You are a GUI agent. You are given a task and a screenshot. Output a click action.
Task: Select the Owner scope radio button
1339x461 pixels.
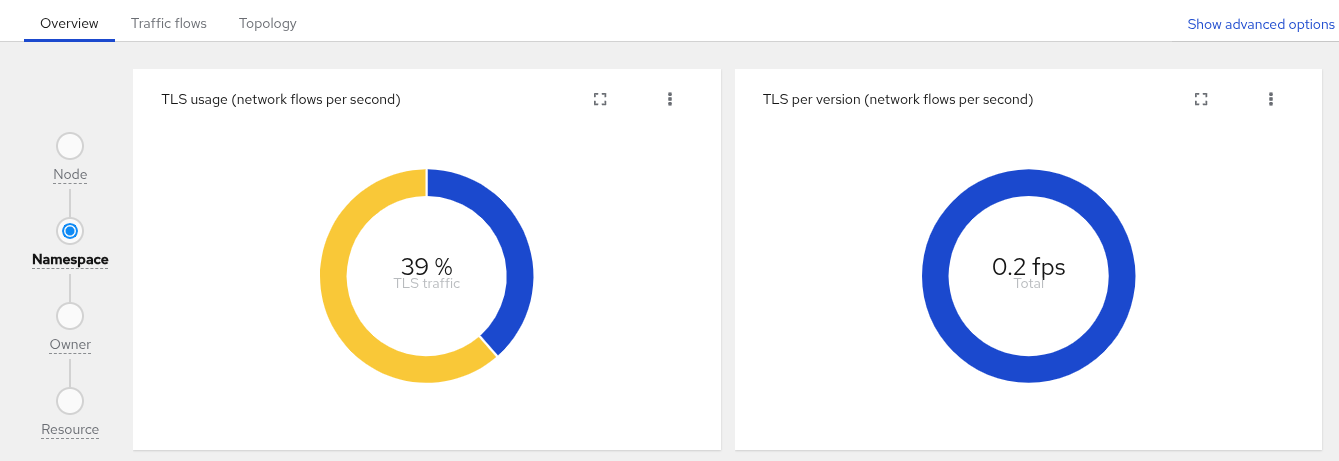pyautogui.click(x=70, y=316)
